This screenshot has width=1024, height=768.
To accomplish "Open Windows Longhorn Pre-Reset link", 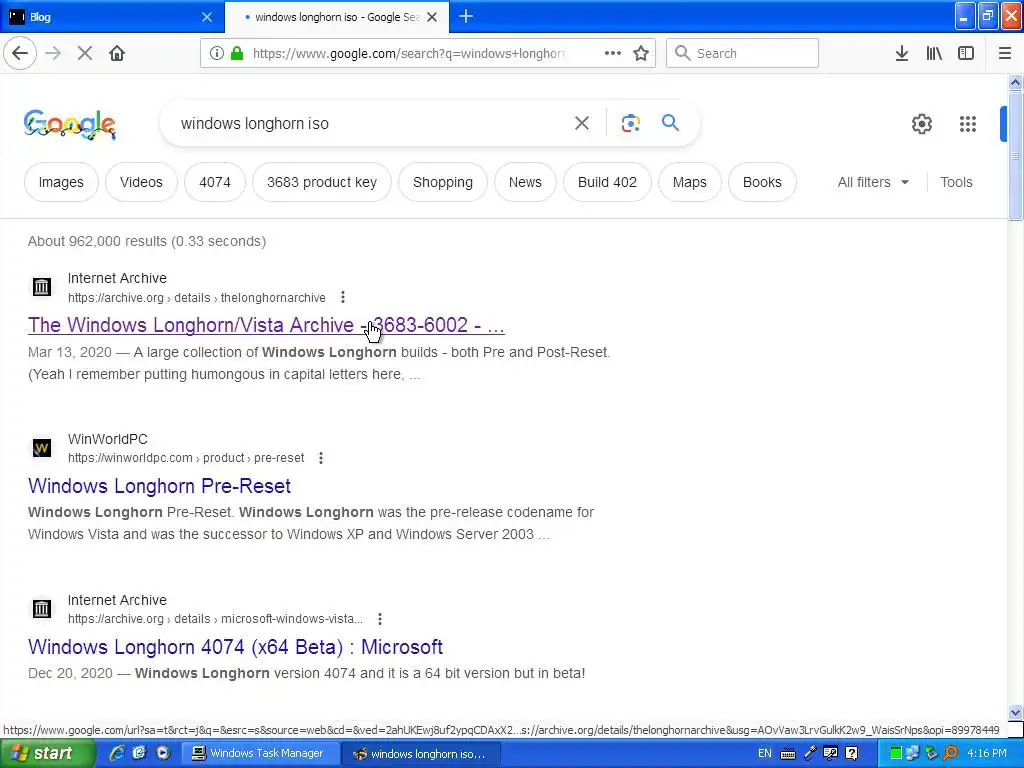I will click(x=159, y=486).
